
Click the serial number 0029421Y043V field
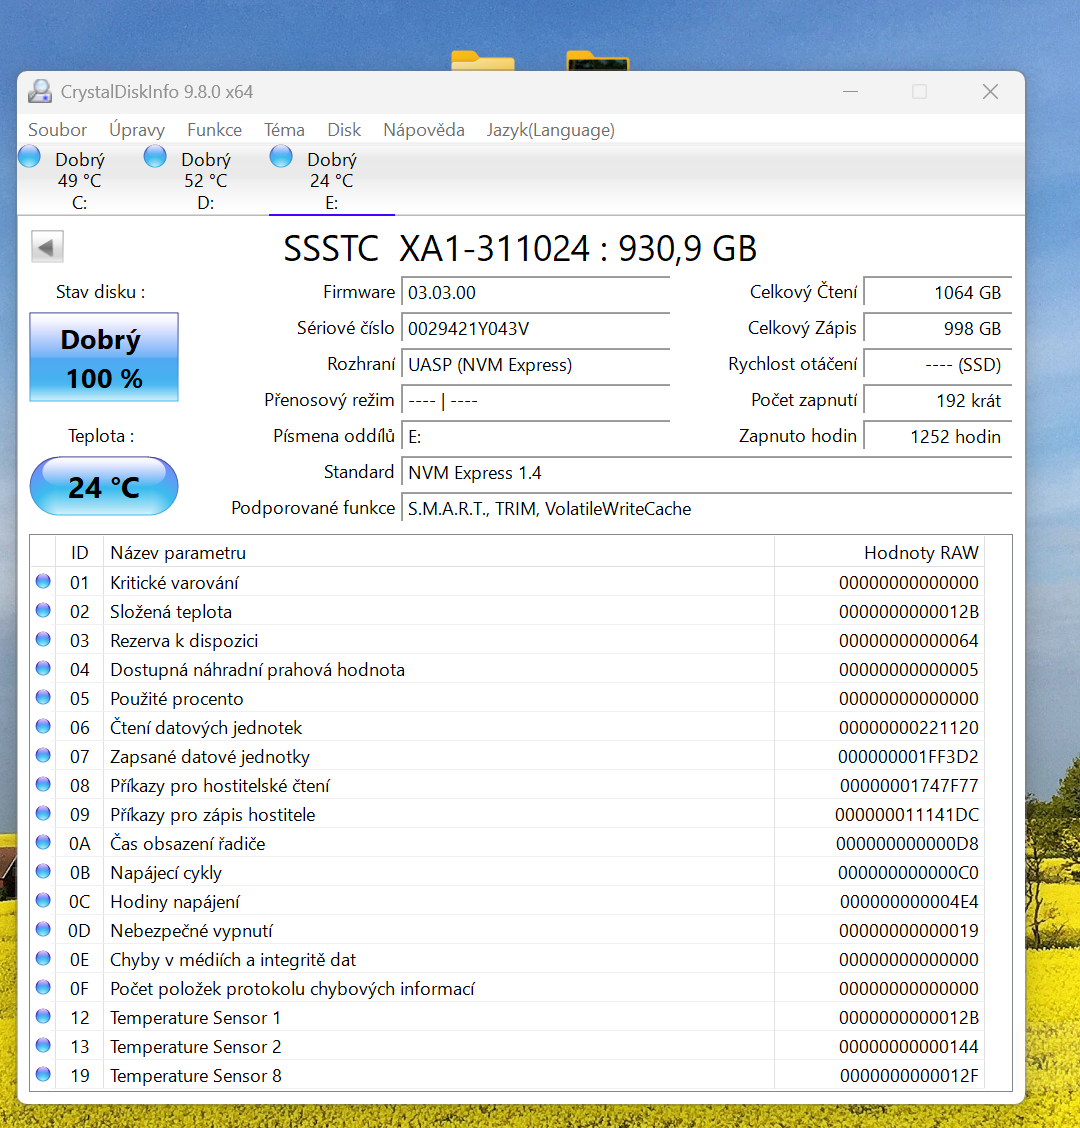click(x=535, y=329)
